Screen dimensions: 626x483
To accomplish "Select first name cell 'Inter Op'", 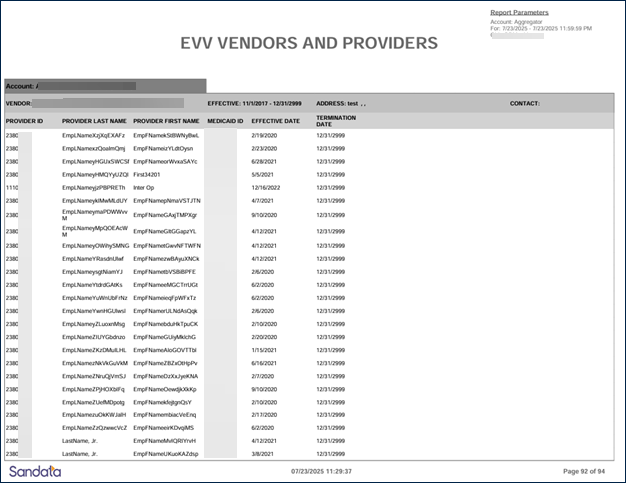I will [x=144, y=187].
